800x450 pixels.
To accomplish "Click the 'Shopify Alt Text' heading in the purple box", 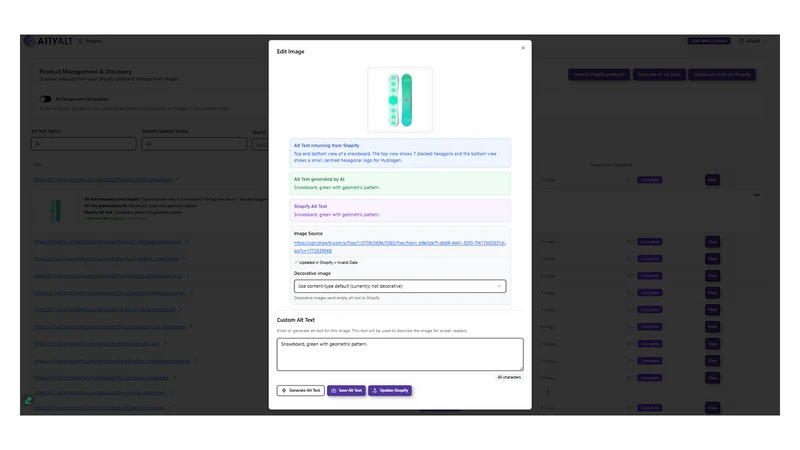I will (x=310, y=206).
